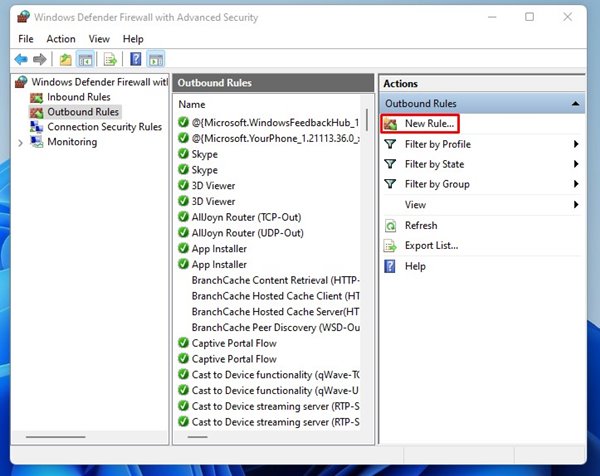Screen dimensions: 600x476
Task: Click the firewall root node icon in tree
Action: [21, 82]
